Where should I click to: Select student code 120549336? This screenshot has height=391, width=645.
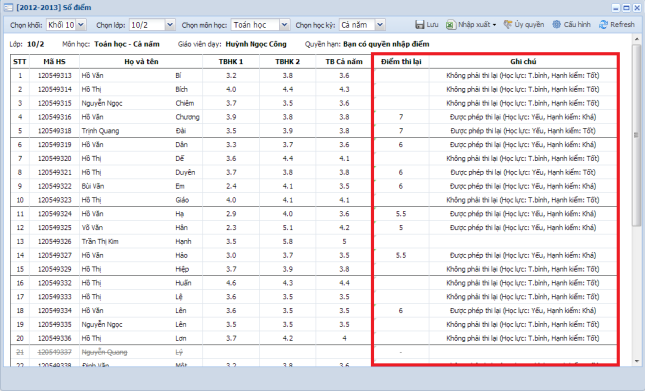coord(54,338)
